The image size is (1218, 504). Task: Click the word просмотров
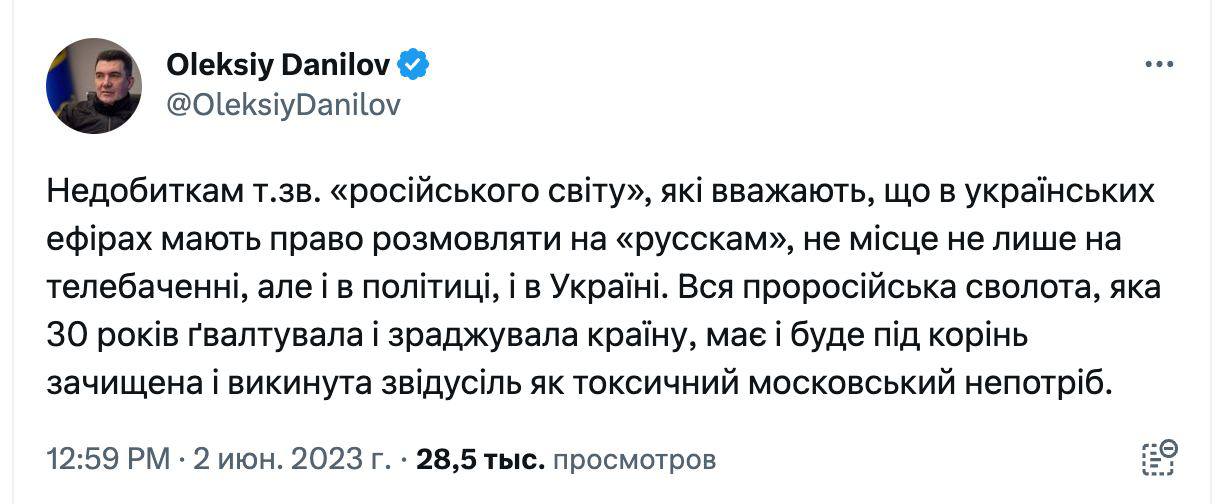tap(634, 460)
